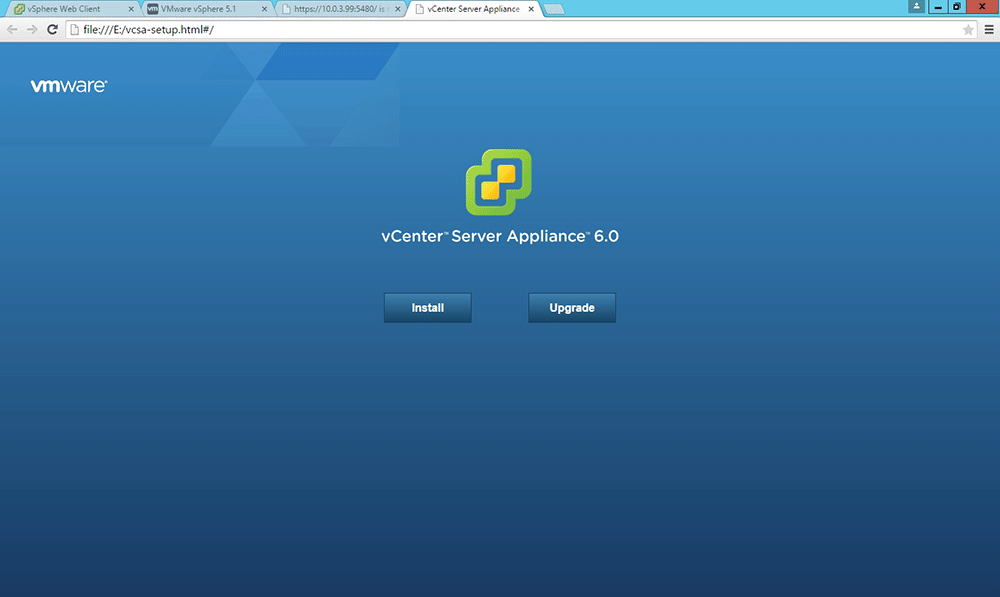Bookmark this page with the star icon
Viewport: 1000px width, 597px height.
[968, 29]
